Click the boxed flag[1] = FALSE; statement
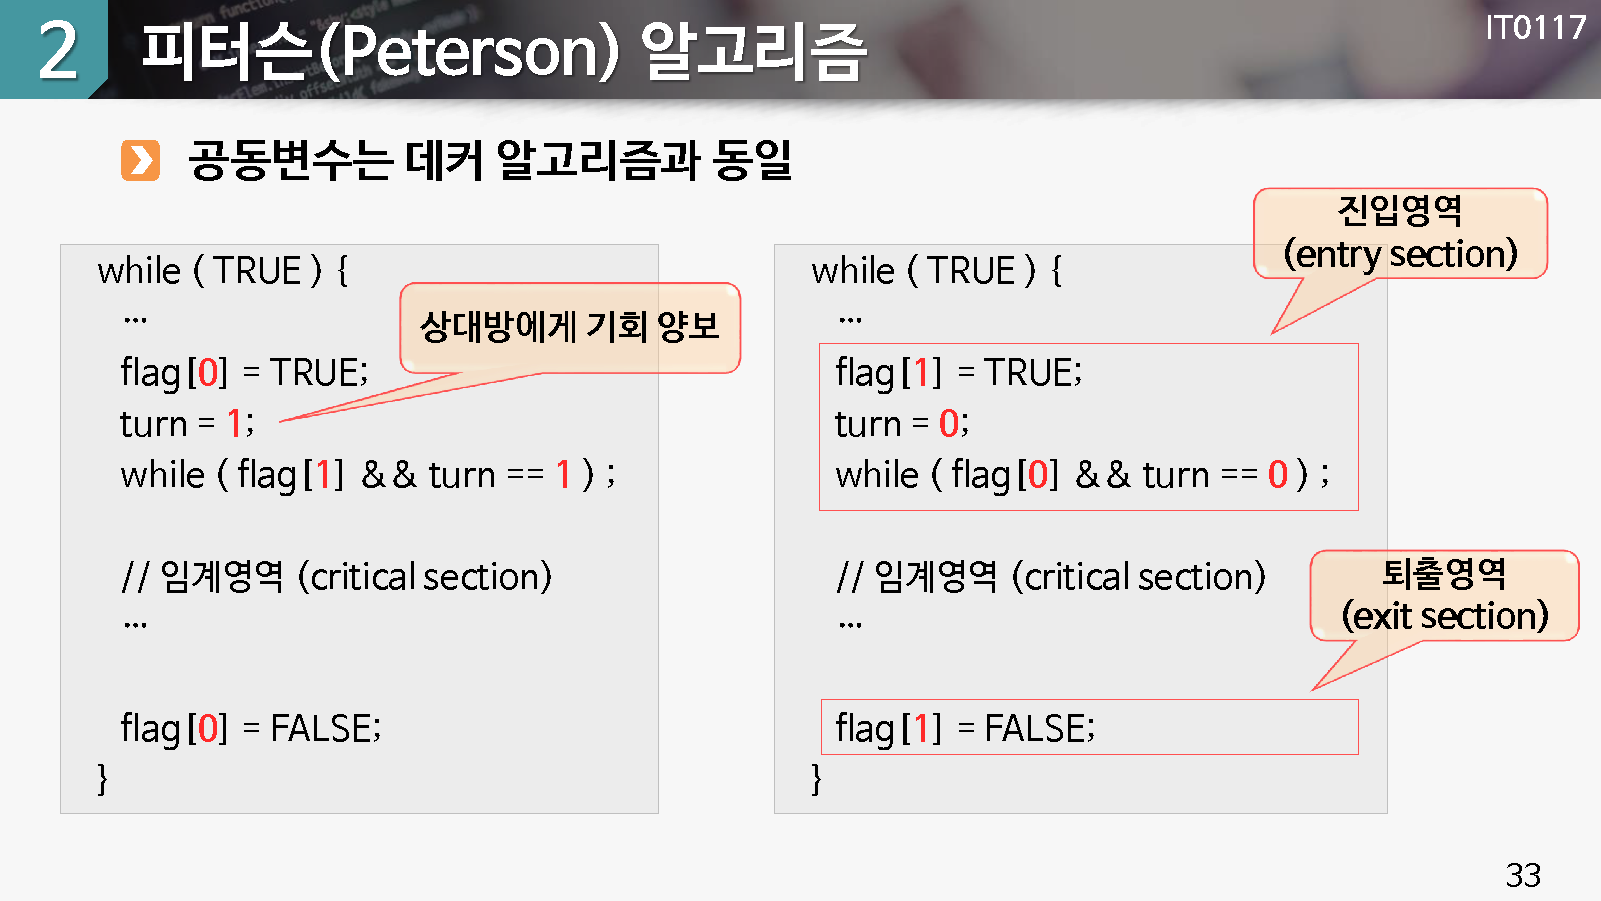1601x901 pixels. tap(965, 728)
